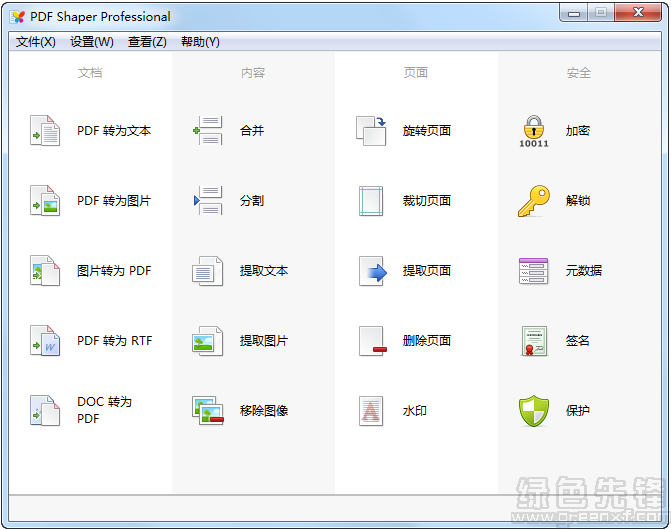Open the 提取文本 text label
This screenshot has height=530, width=671.
pyautogui.click(x=264, y=271)
